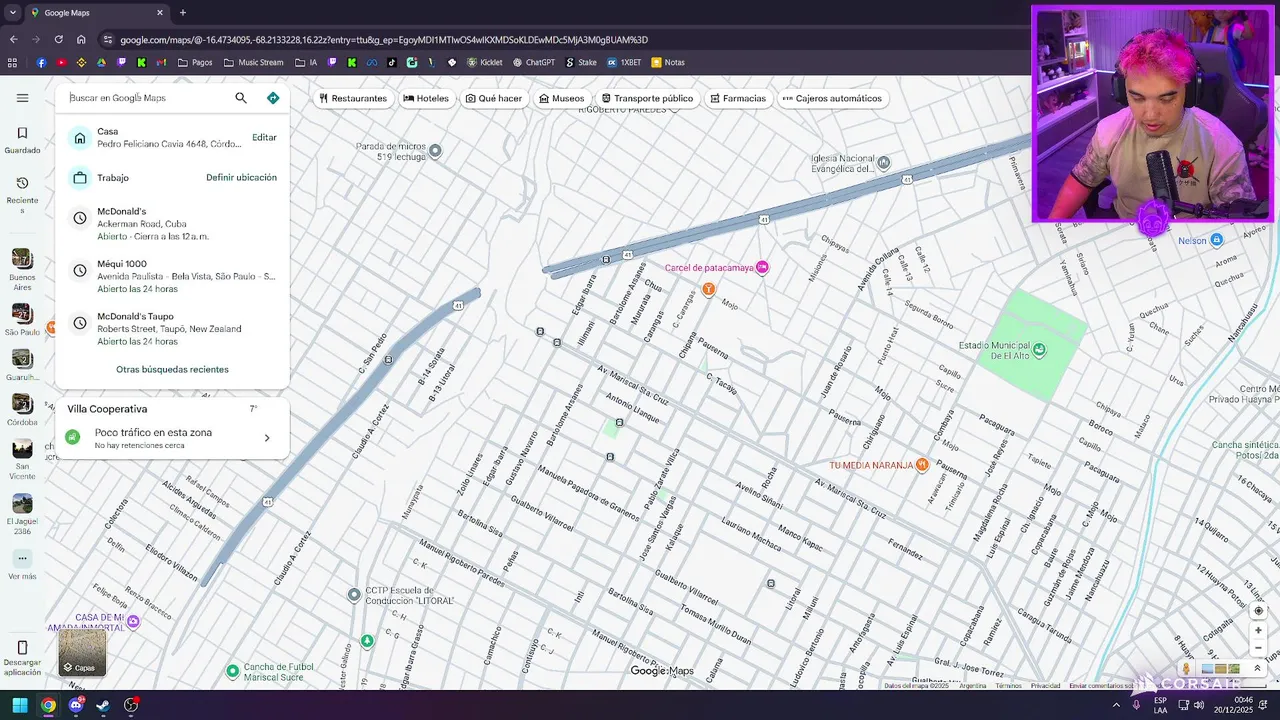The width and height of the screenshot is (1280, 720).
Task: Expand the Villa Cooperativa traffic card chevron
Action: pos(267,438)
